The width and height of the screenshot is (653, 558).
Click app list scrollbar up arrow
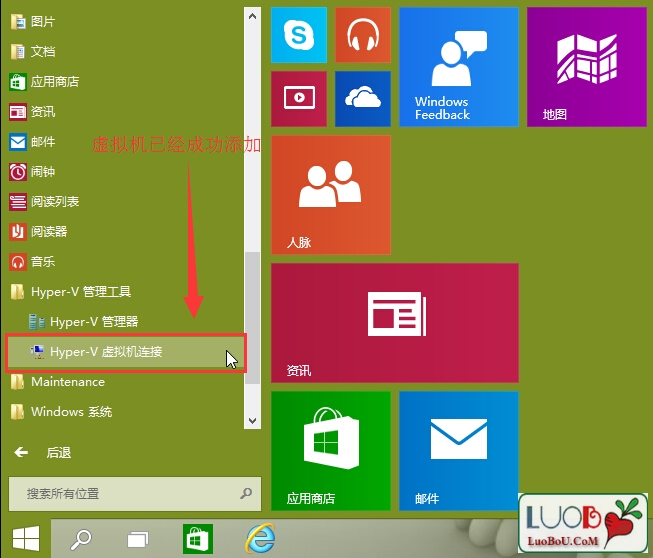(252, 16)
